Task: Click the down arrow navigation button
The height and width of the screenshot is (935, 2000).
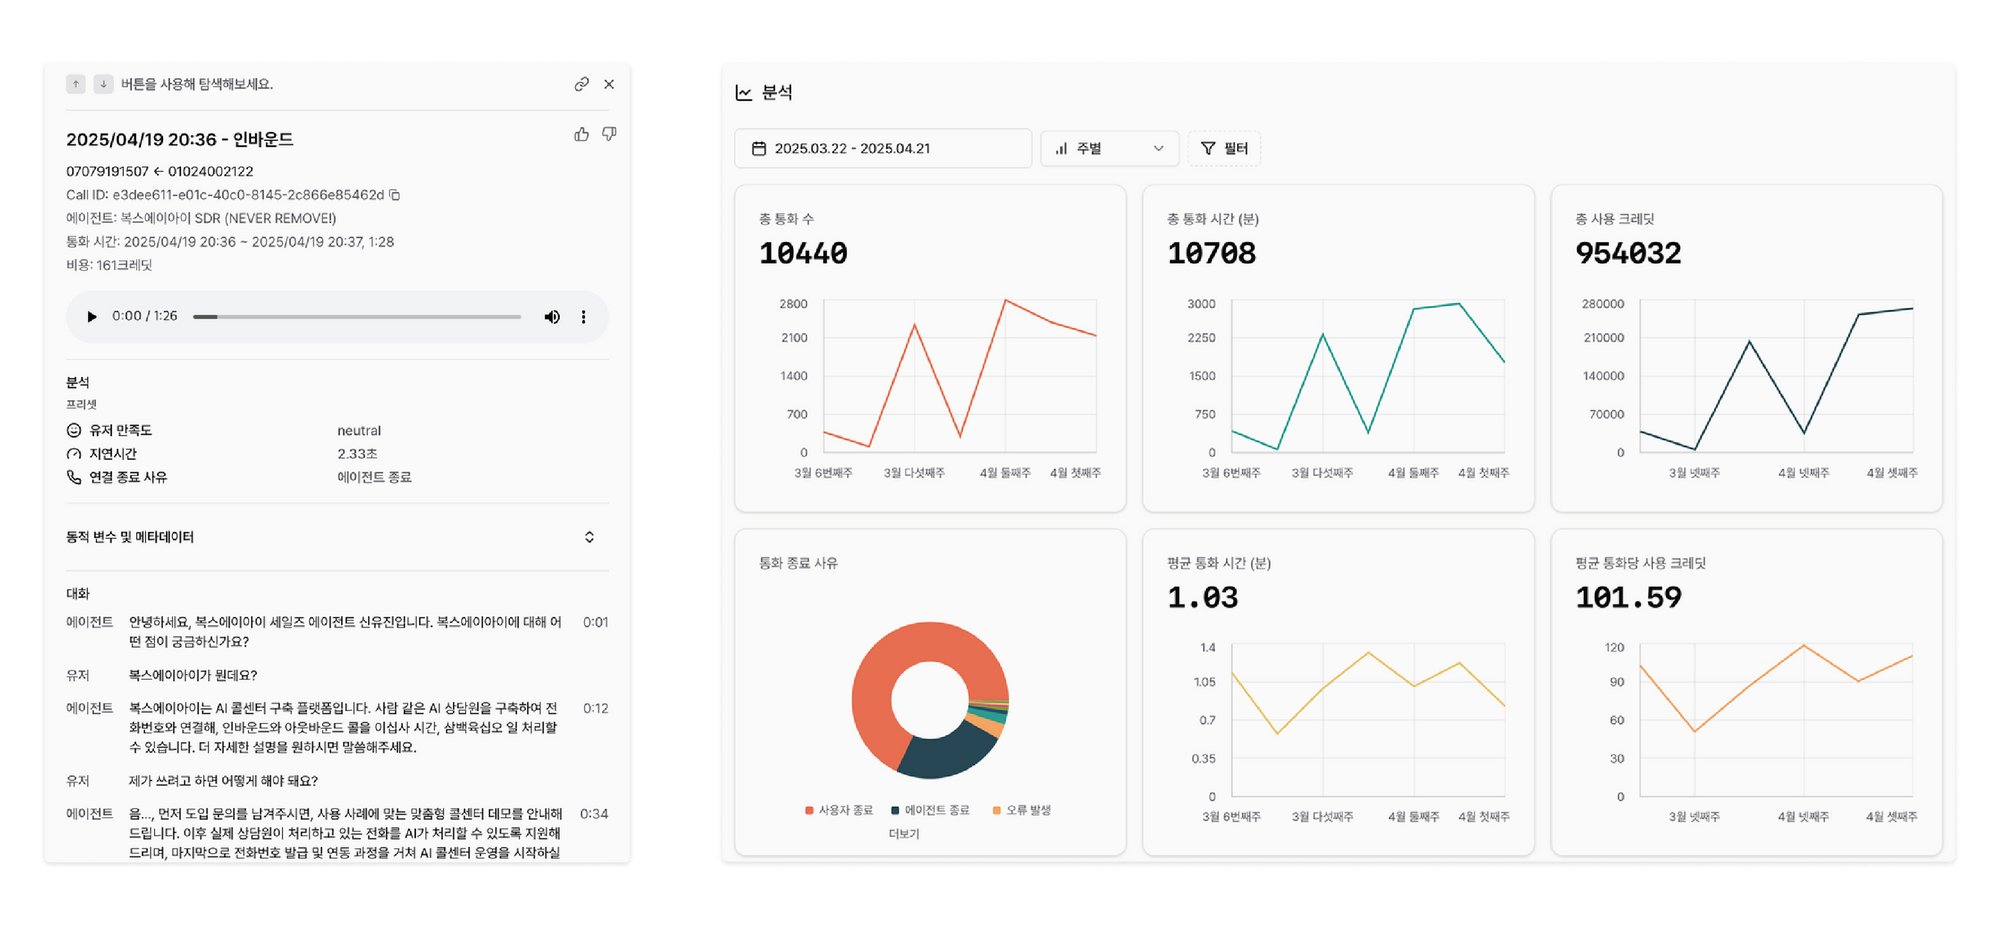Action: pyautogui.click(x=103, y=84)
